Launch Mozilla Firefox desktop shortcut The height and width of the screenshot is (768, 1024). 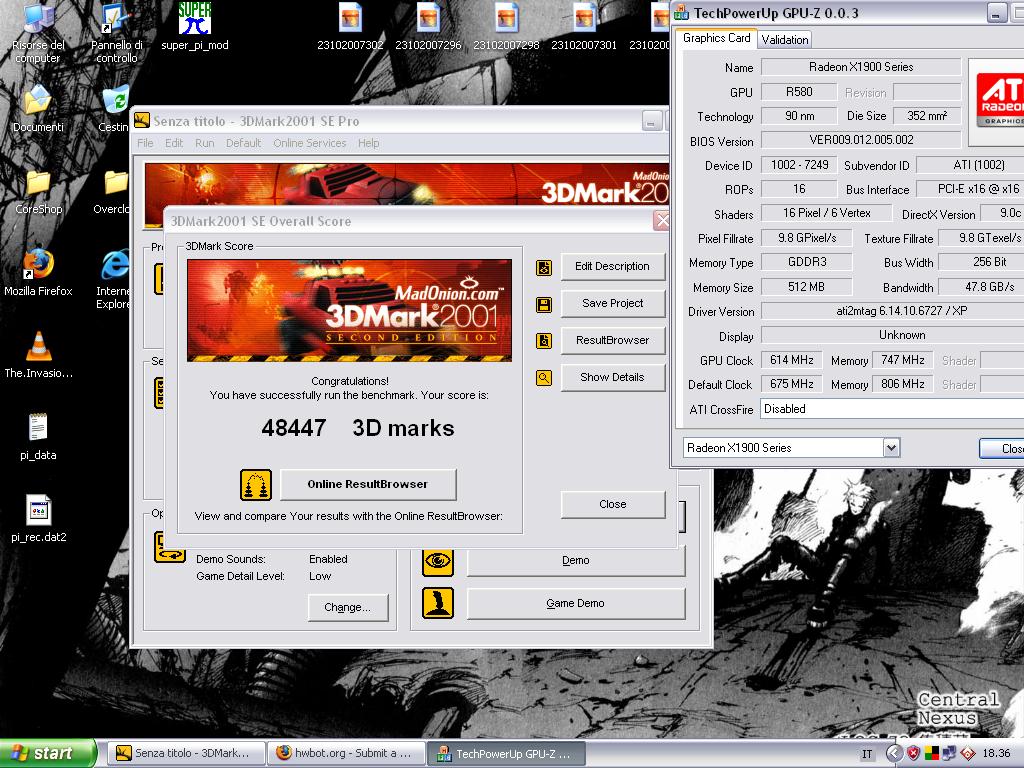(38, 274)
